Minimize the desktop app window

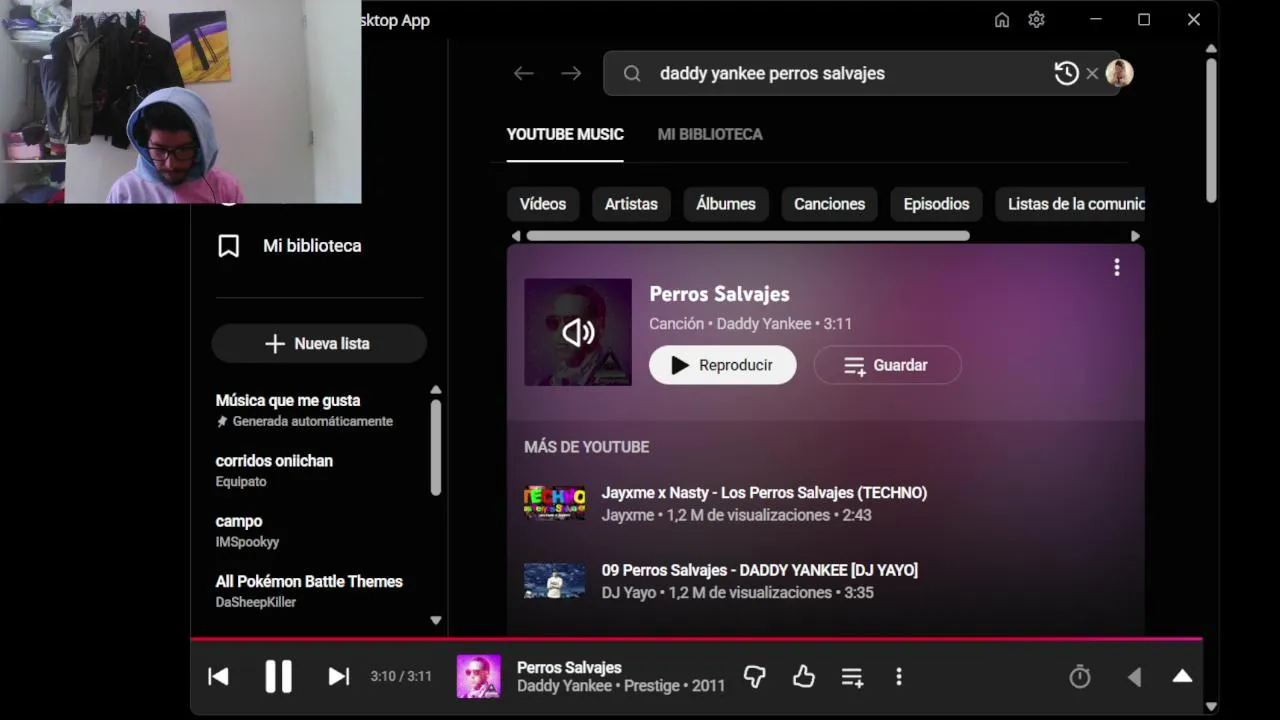click(x=1096, y=20)
